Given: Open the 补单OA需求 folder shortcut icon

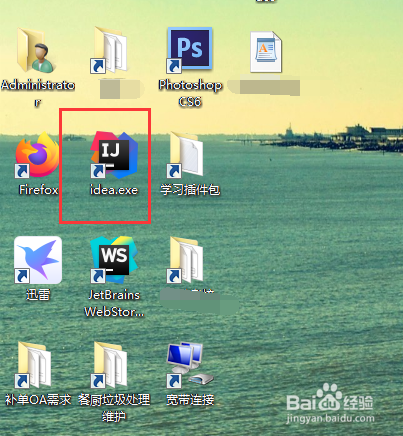Looking at the screenshot, I should point(34,365).
